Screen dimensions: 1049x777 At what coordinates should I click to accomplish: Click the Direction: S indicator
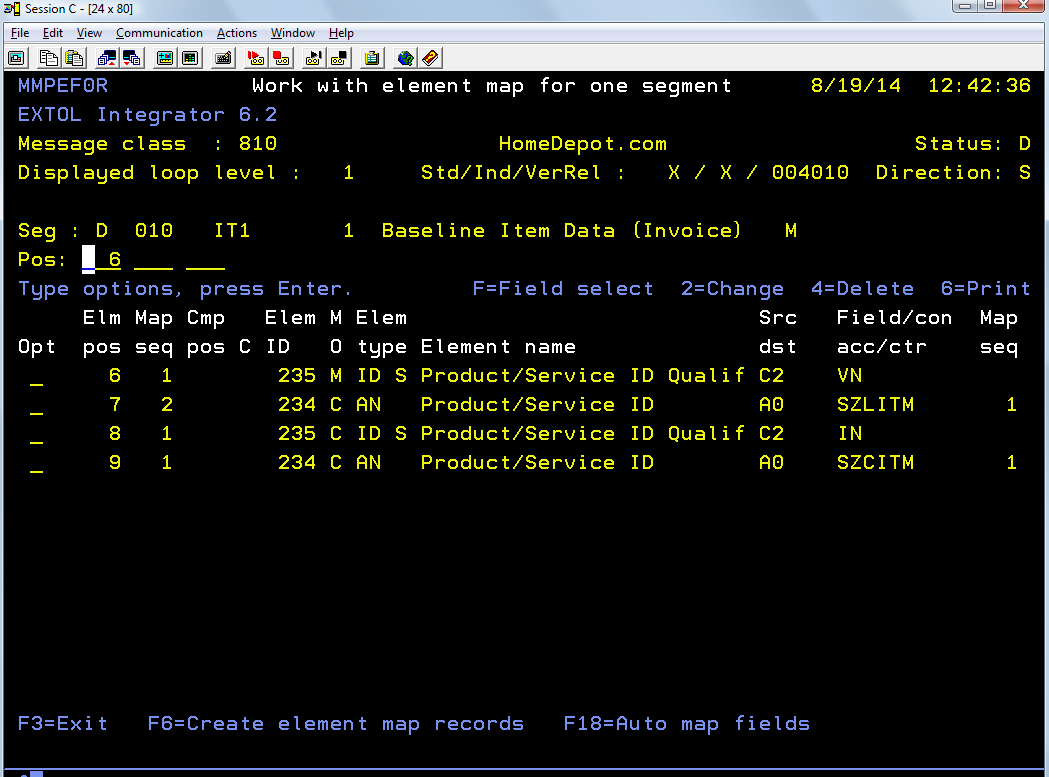953,173
